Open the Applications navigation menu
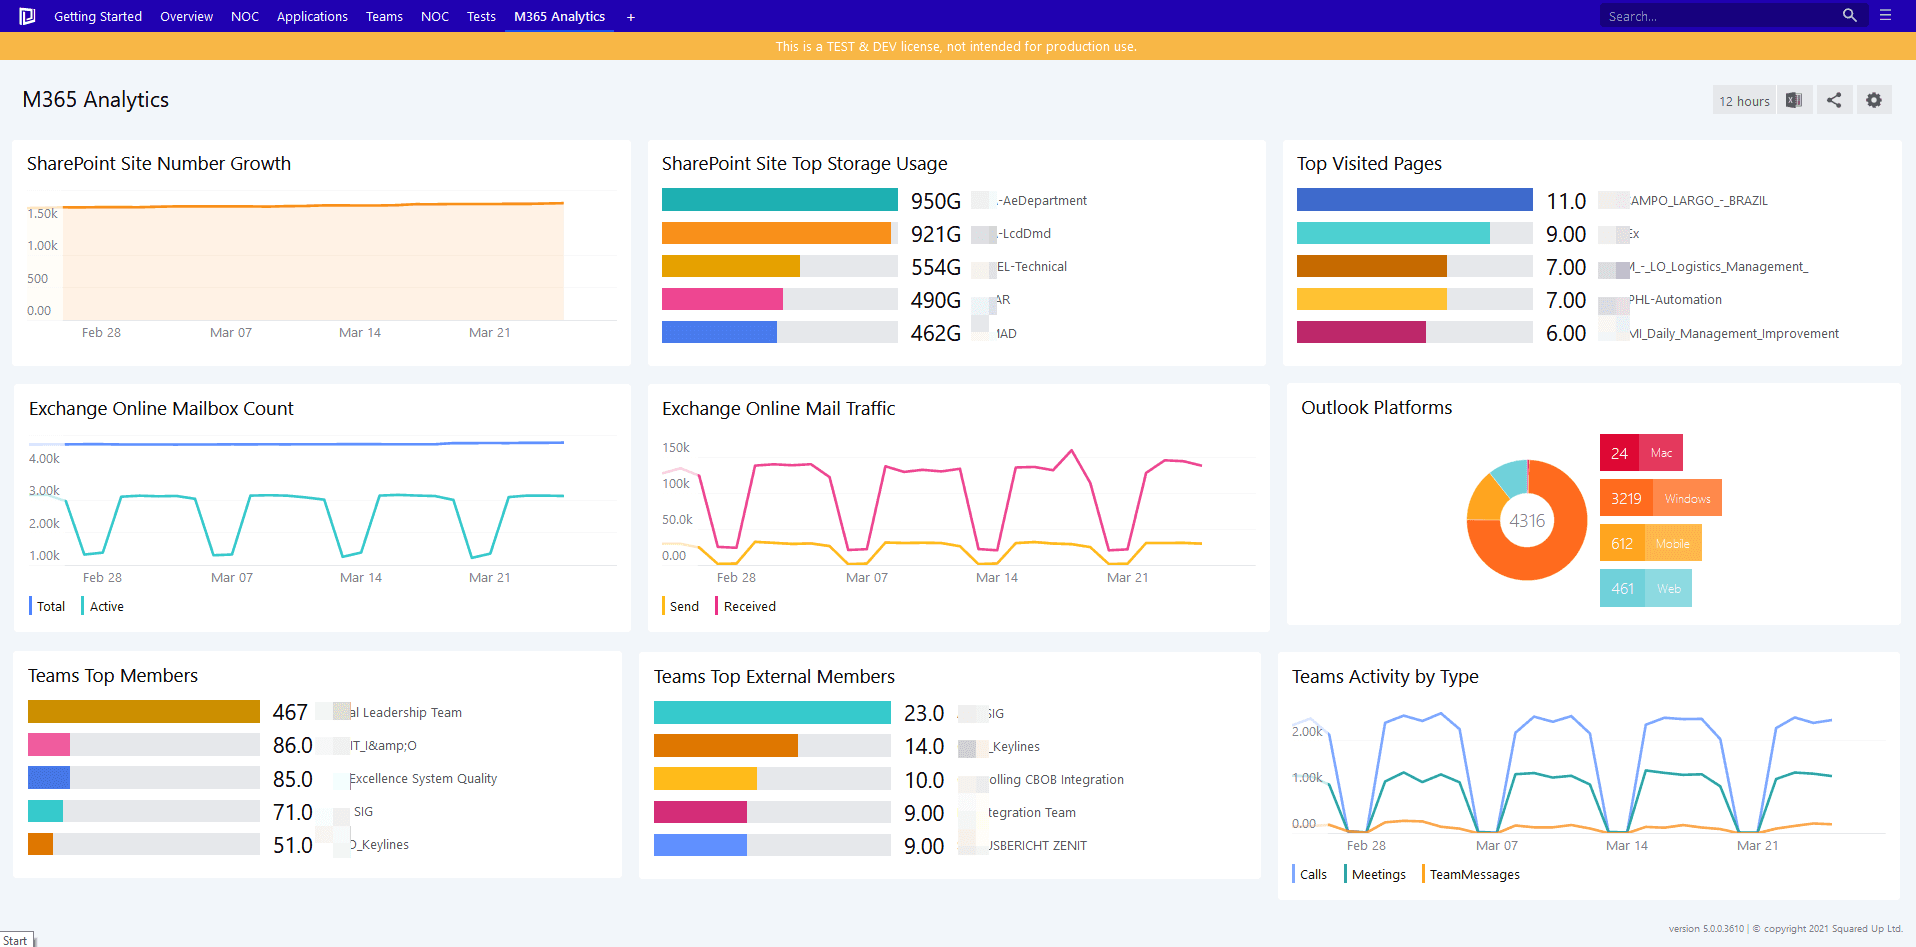 [x=312, y=17]
